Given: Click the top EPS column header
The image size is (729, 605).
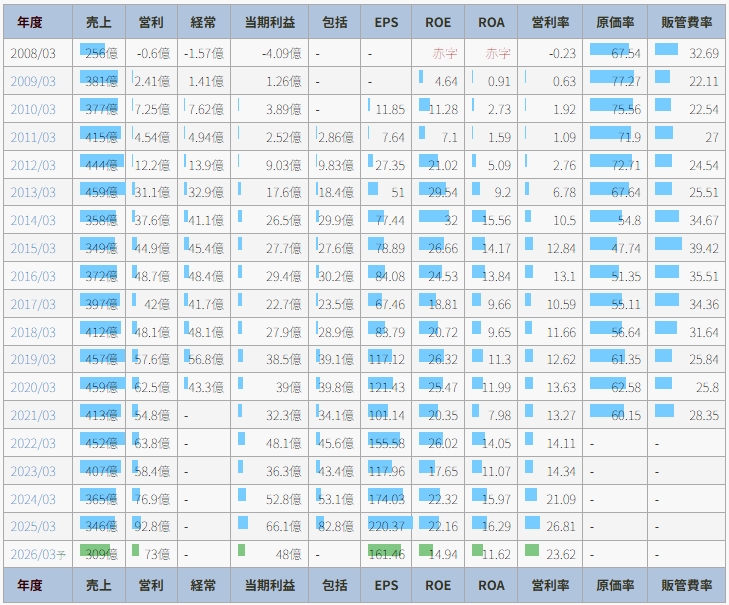Looking at the screenshot, I should tap(385, 22).
